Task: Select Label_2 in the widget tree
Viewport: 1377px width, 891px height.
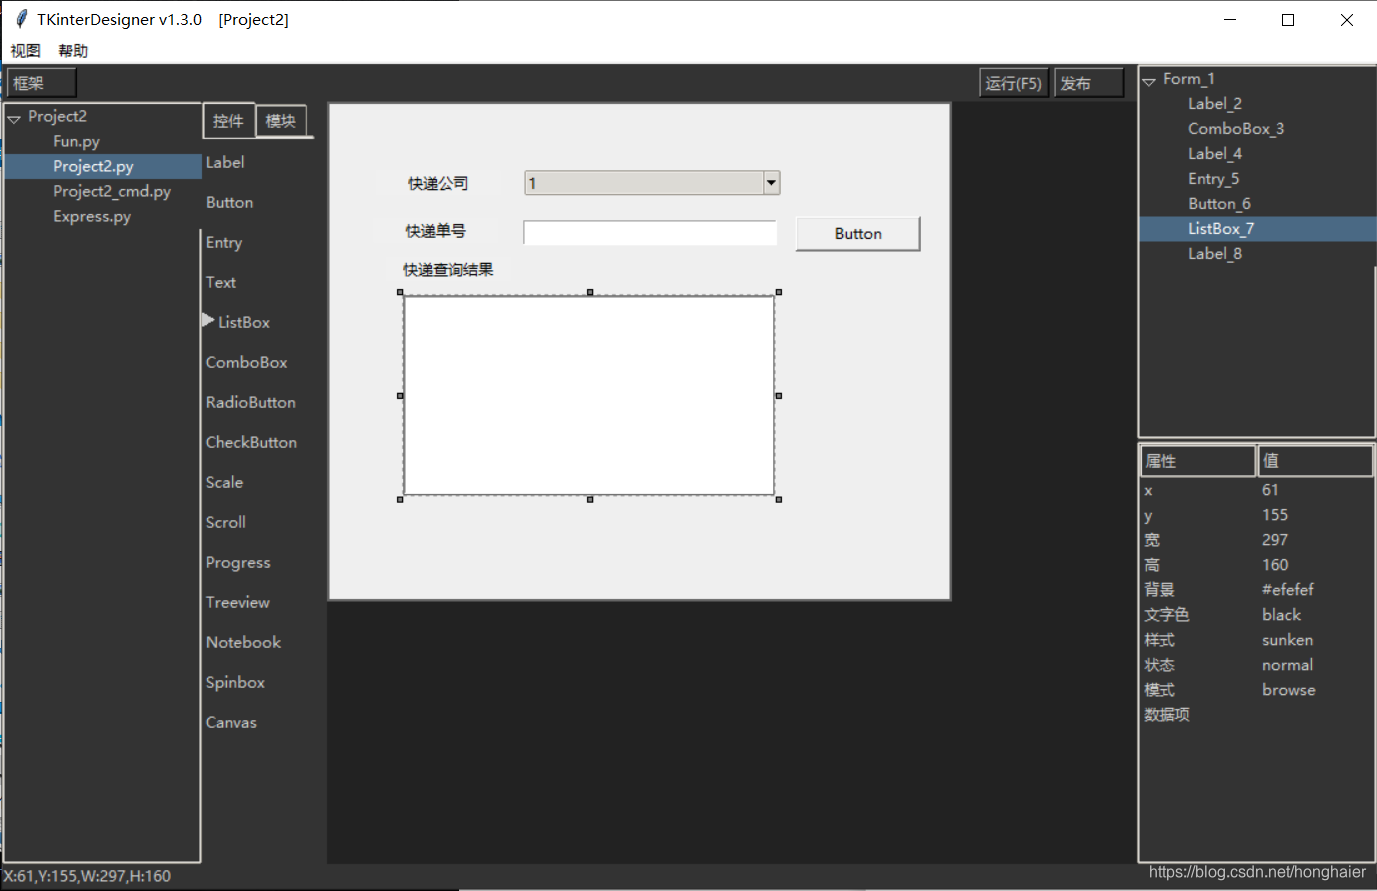Action: coord(1215,103)
